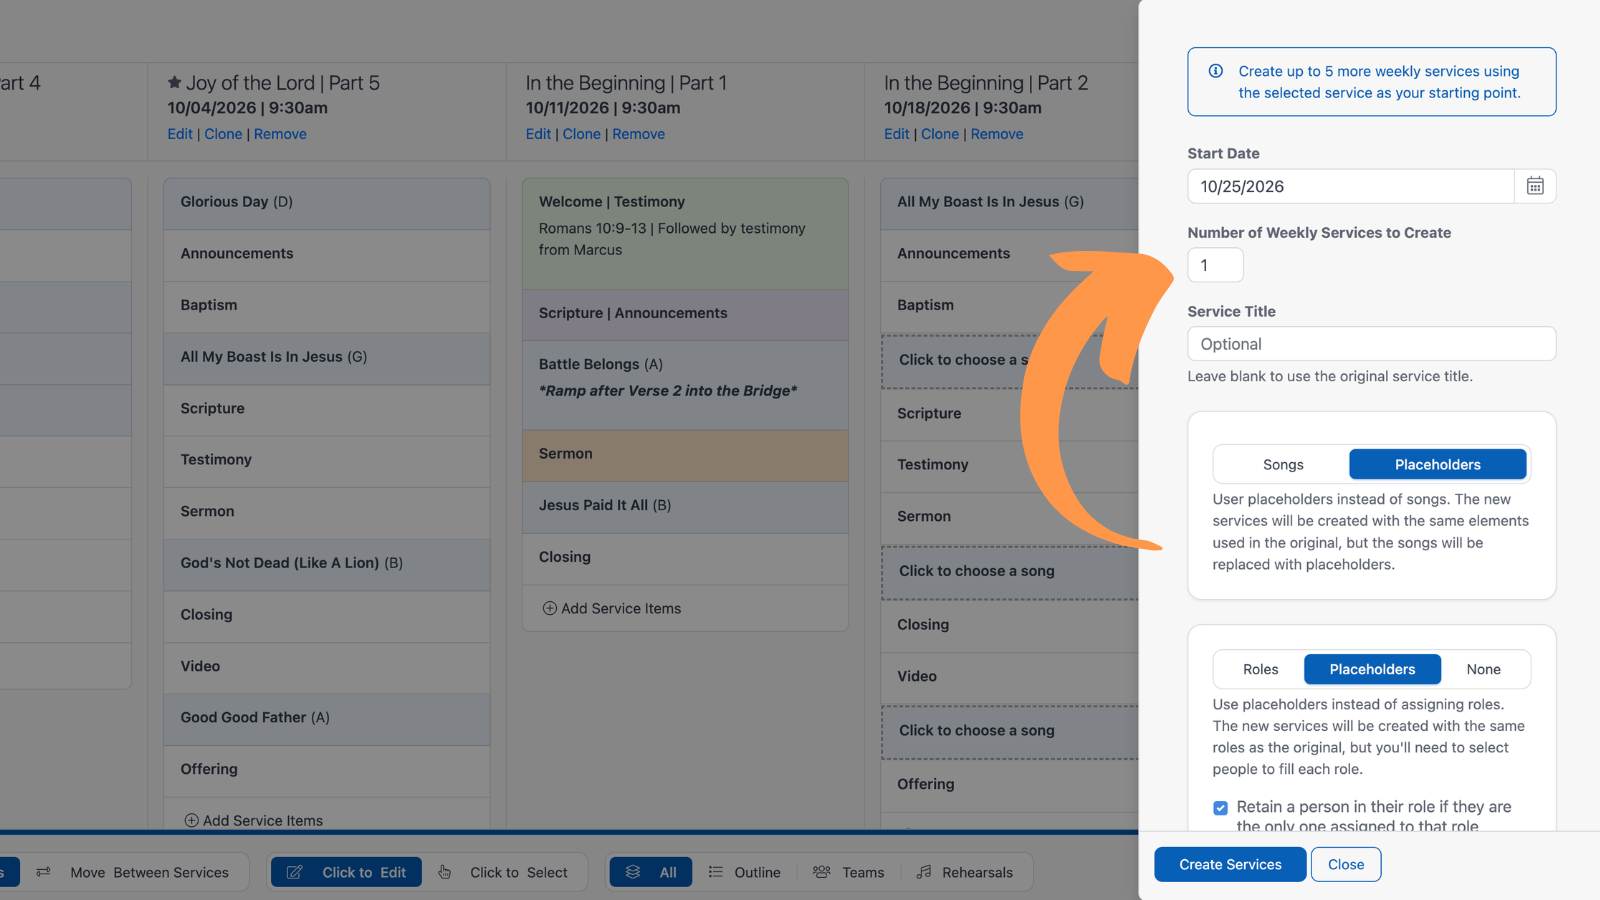Click the plus icon for Add Service Items in Part 5
This screenshot has height=900, width=1600.
click(191, 820)
